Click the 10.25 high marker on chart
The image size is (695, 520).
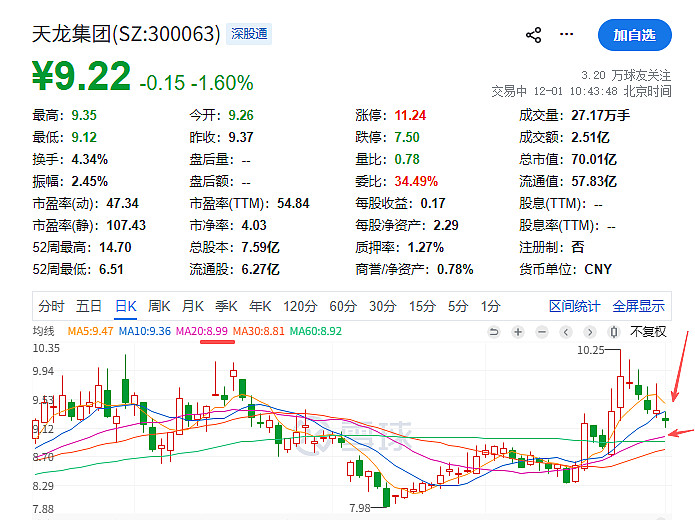pyautogui.click(x=591, y=350)
